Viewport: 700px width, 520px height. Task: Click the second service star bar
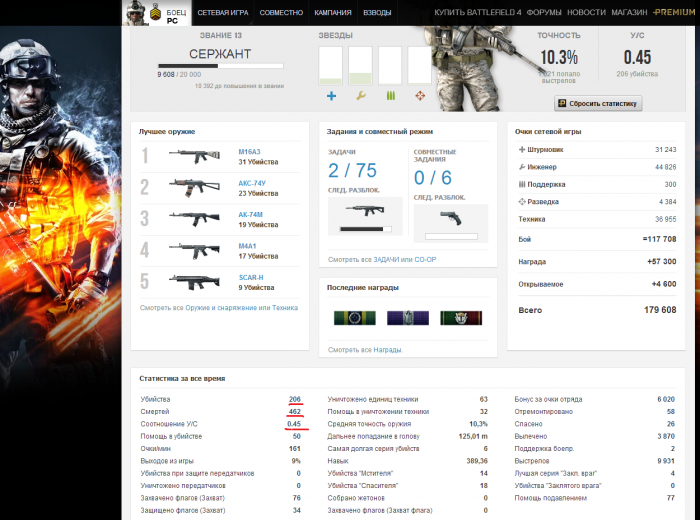tap(360, 66)
